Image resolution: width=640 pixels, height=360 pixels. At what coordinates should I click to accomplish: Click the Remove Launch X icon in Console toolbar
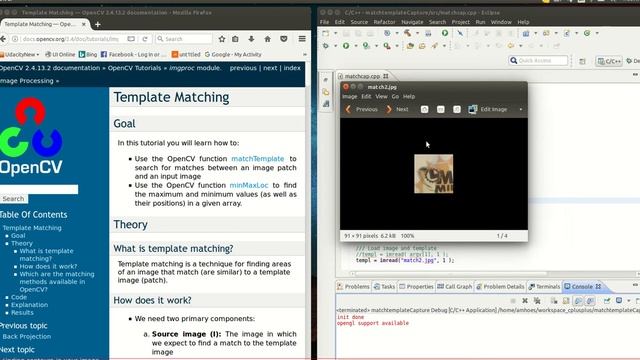click(x=525, y=301)
